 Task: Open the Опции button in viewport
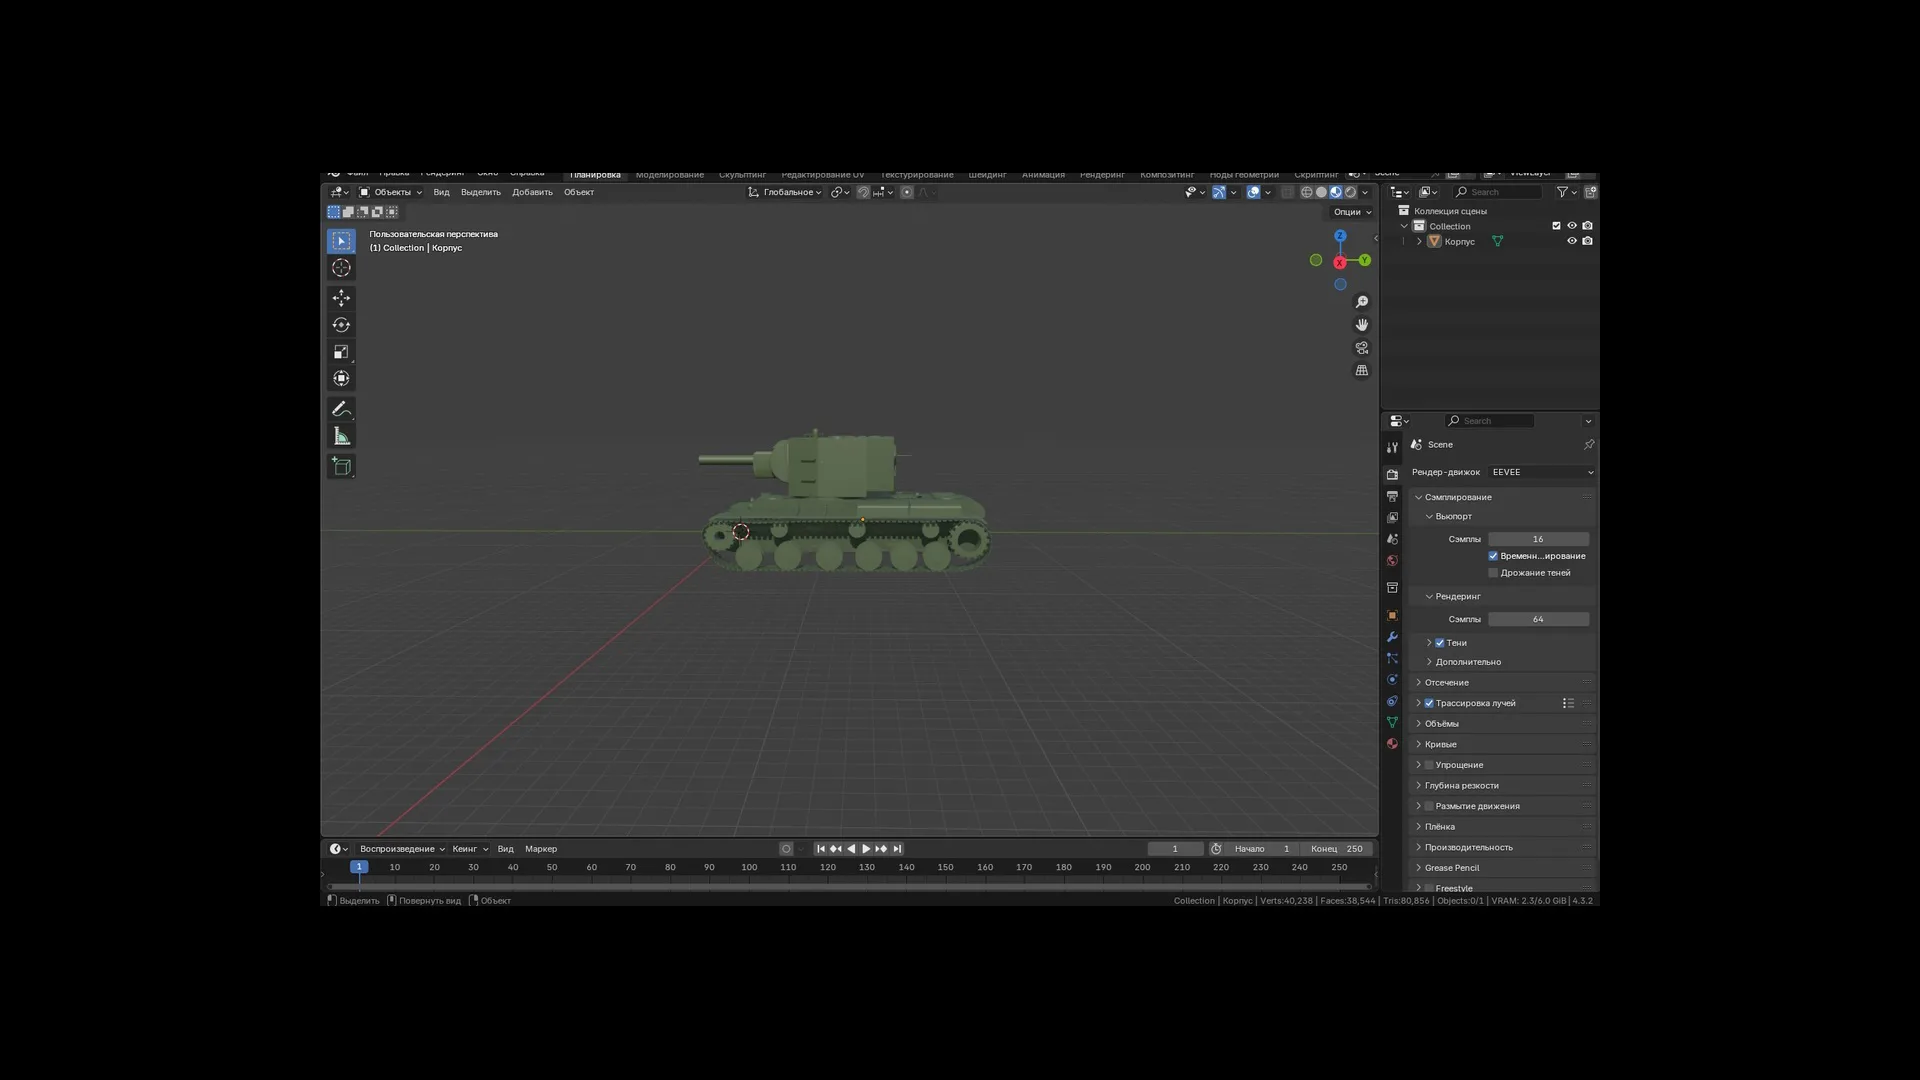click(x=1351, y=212)
